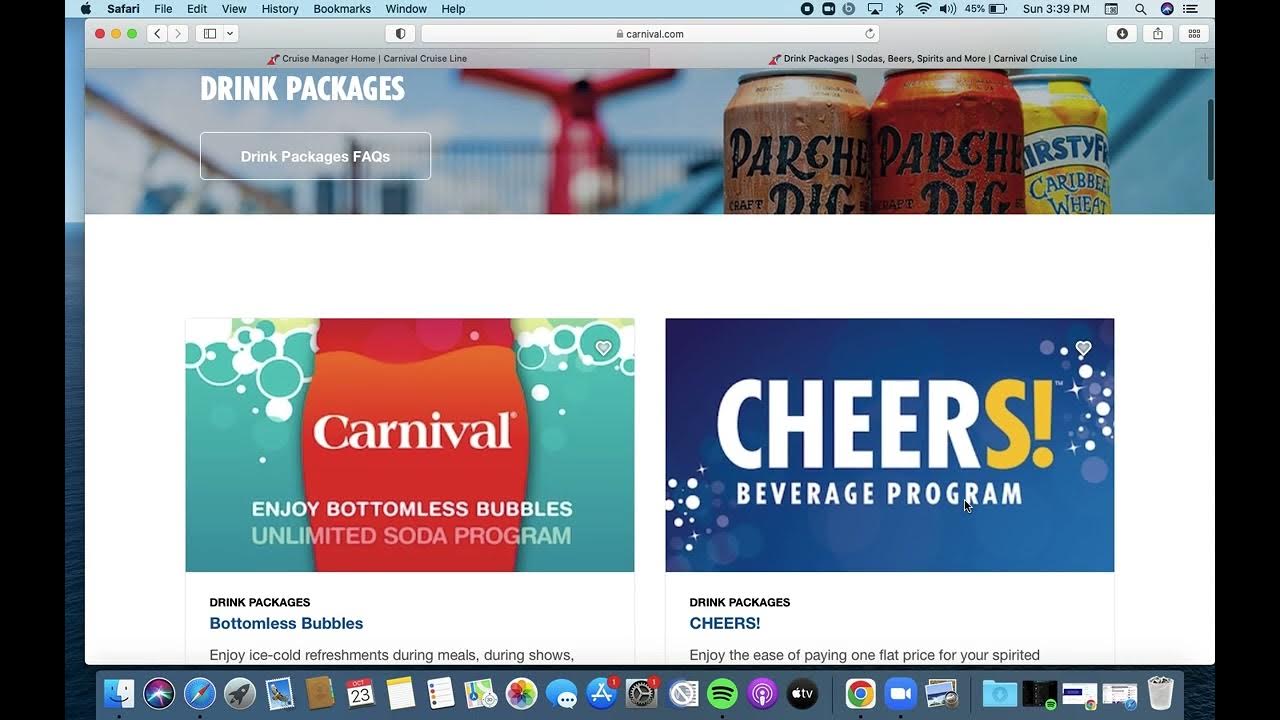Viewport: 1280px width, 720px height.
Task: Favorite the CHEERS! package heart icon
Action: 1083,348
